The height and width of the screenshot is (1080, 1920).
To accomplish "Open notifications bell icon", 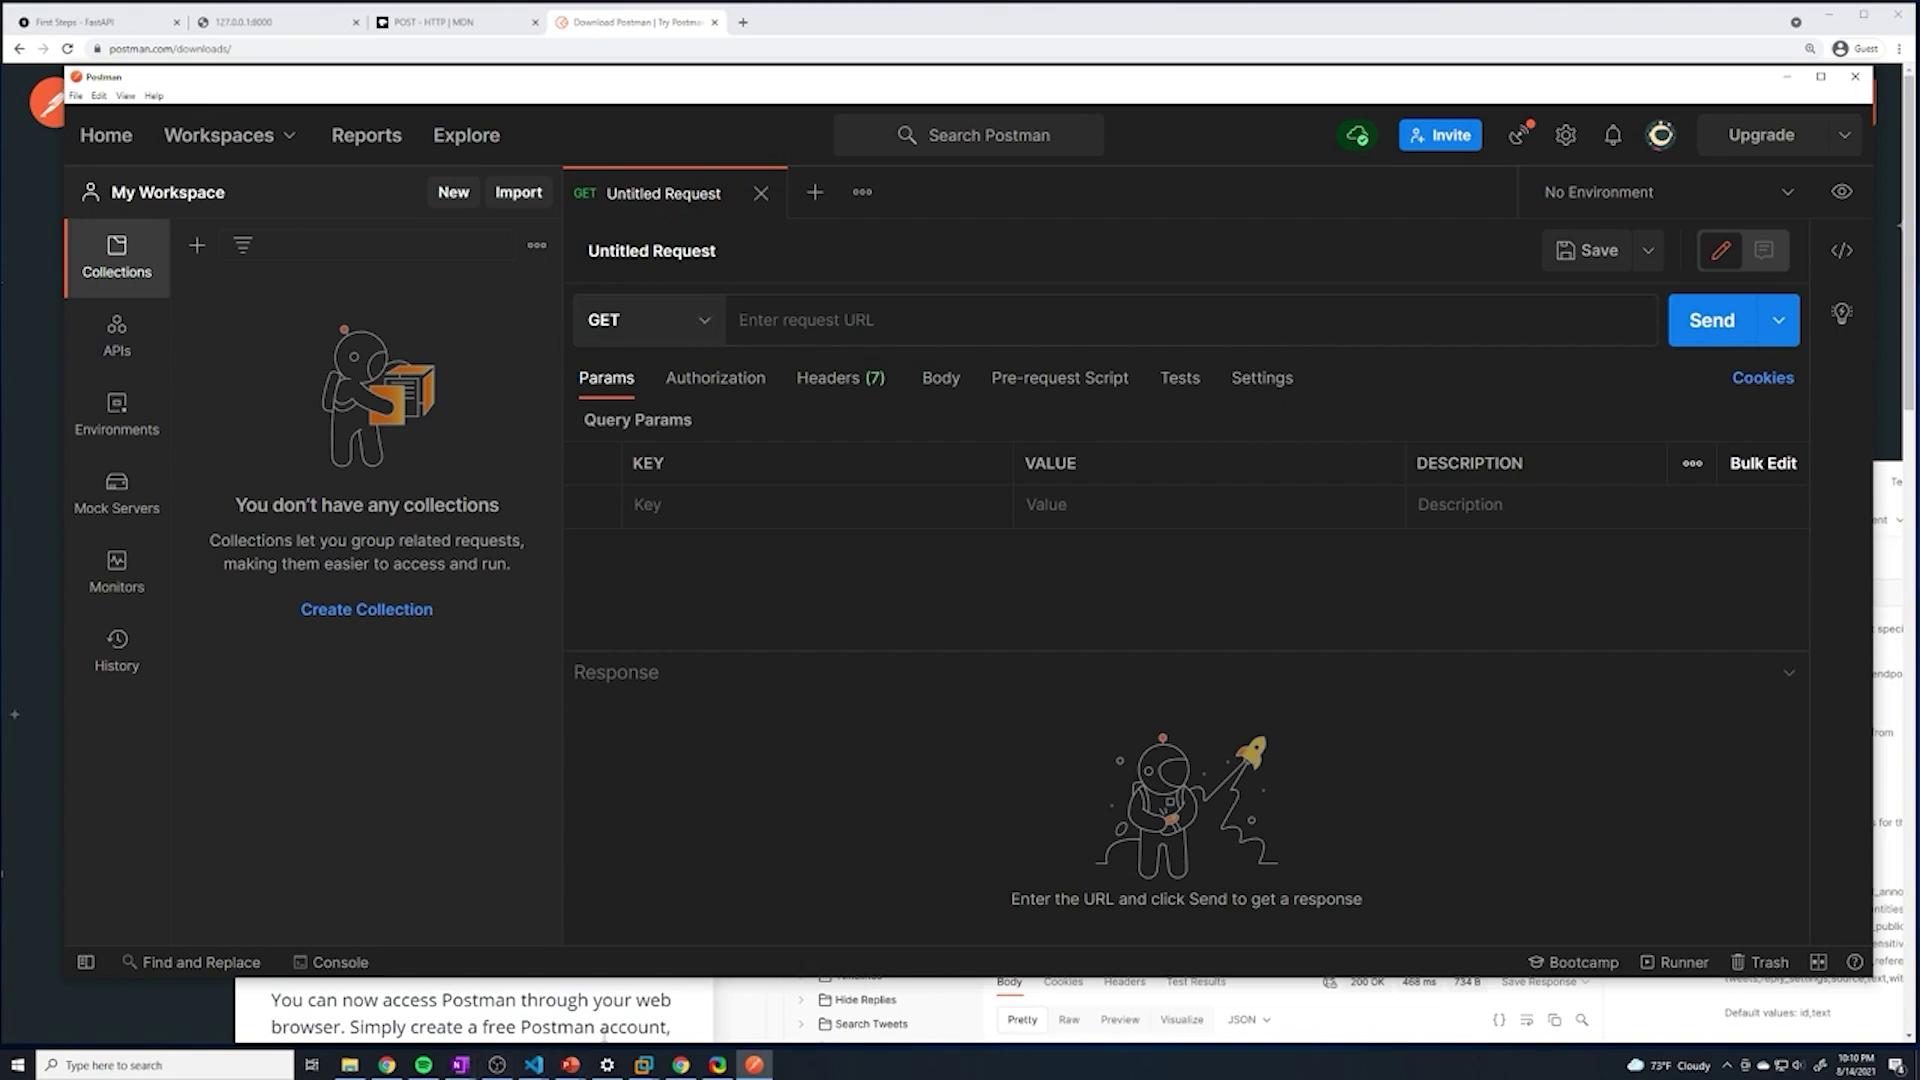I will click(1613, 135).
